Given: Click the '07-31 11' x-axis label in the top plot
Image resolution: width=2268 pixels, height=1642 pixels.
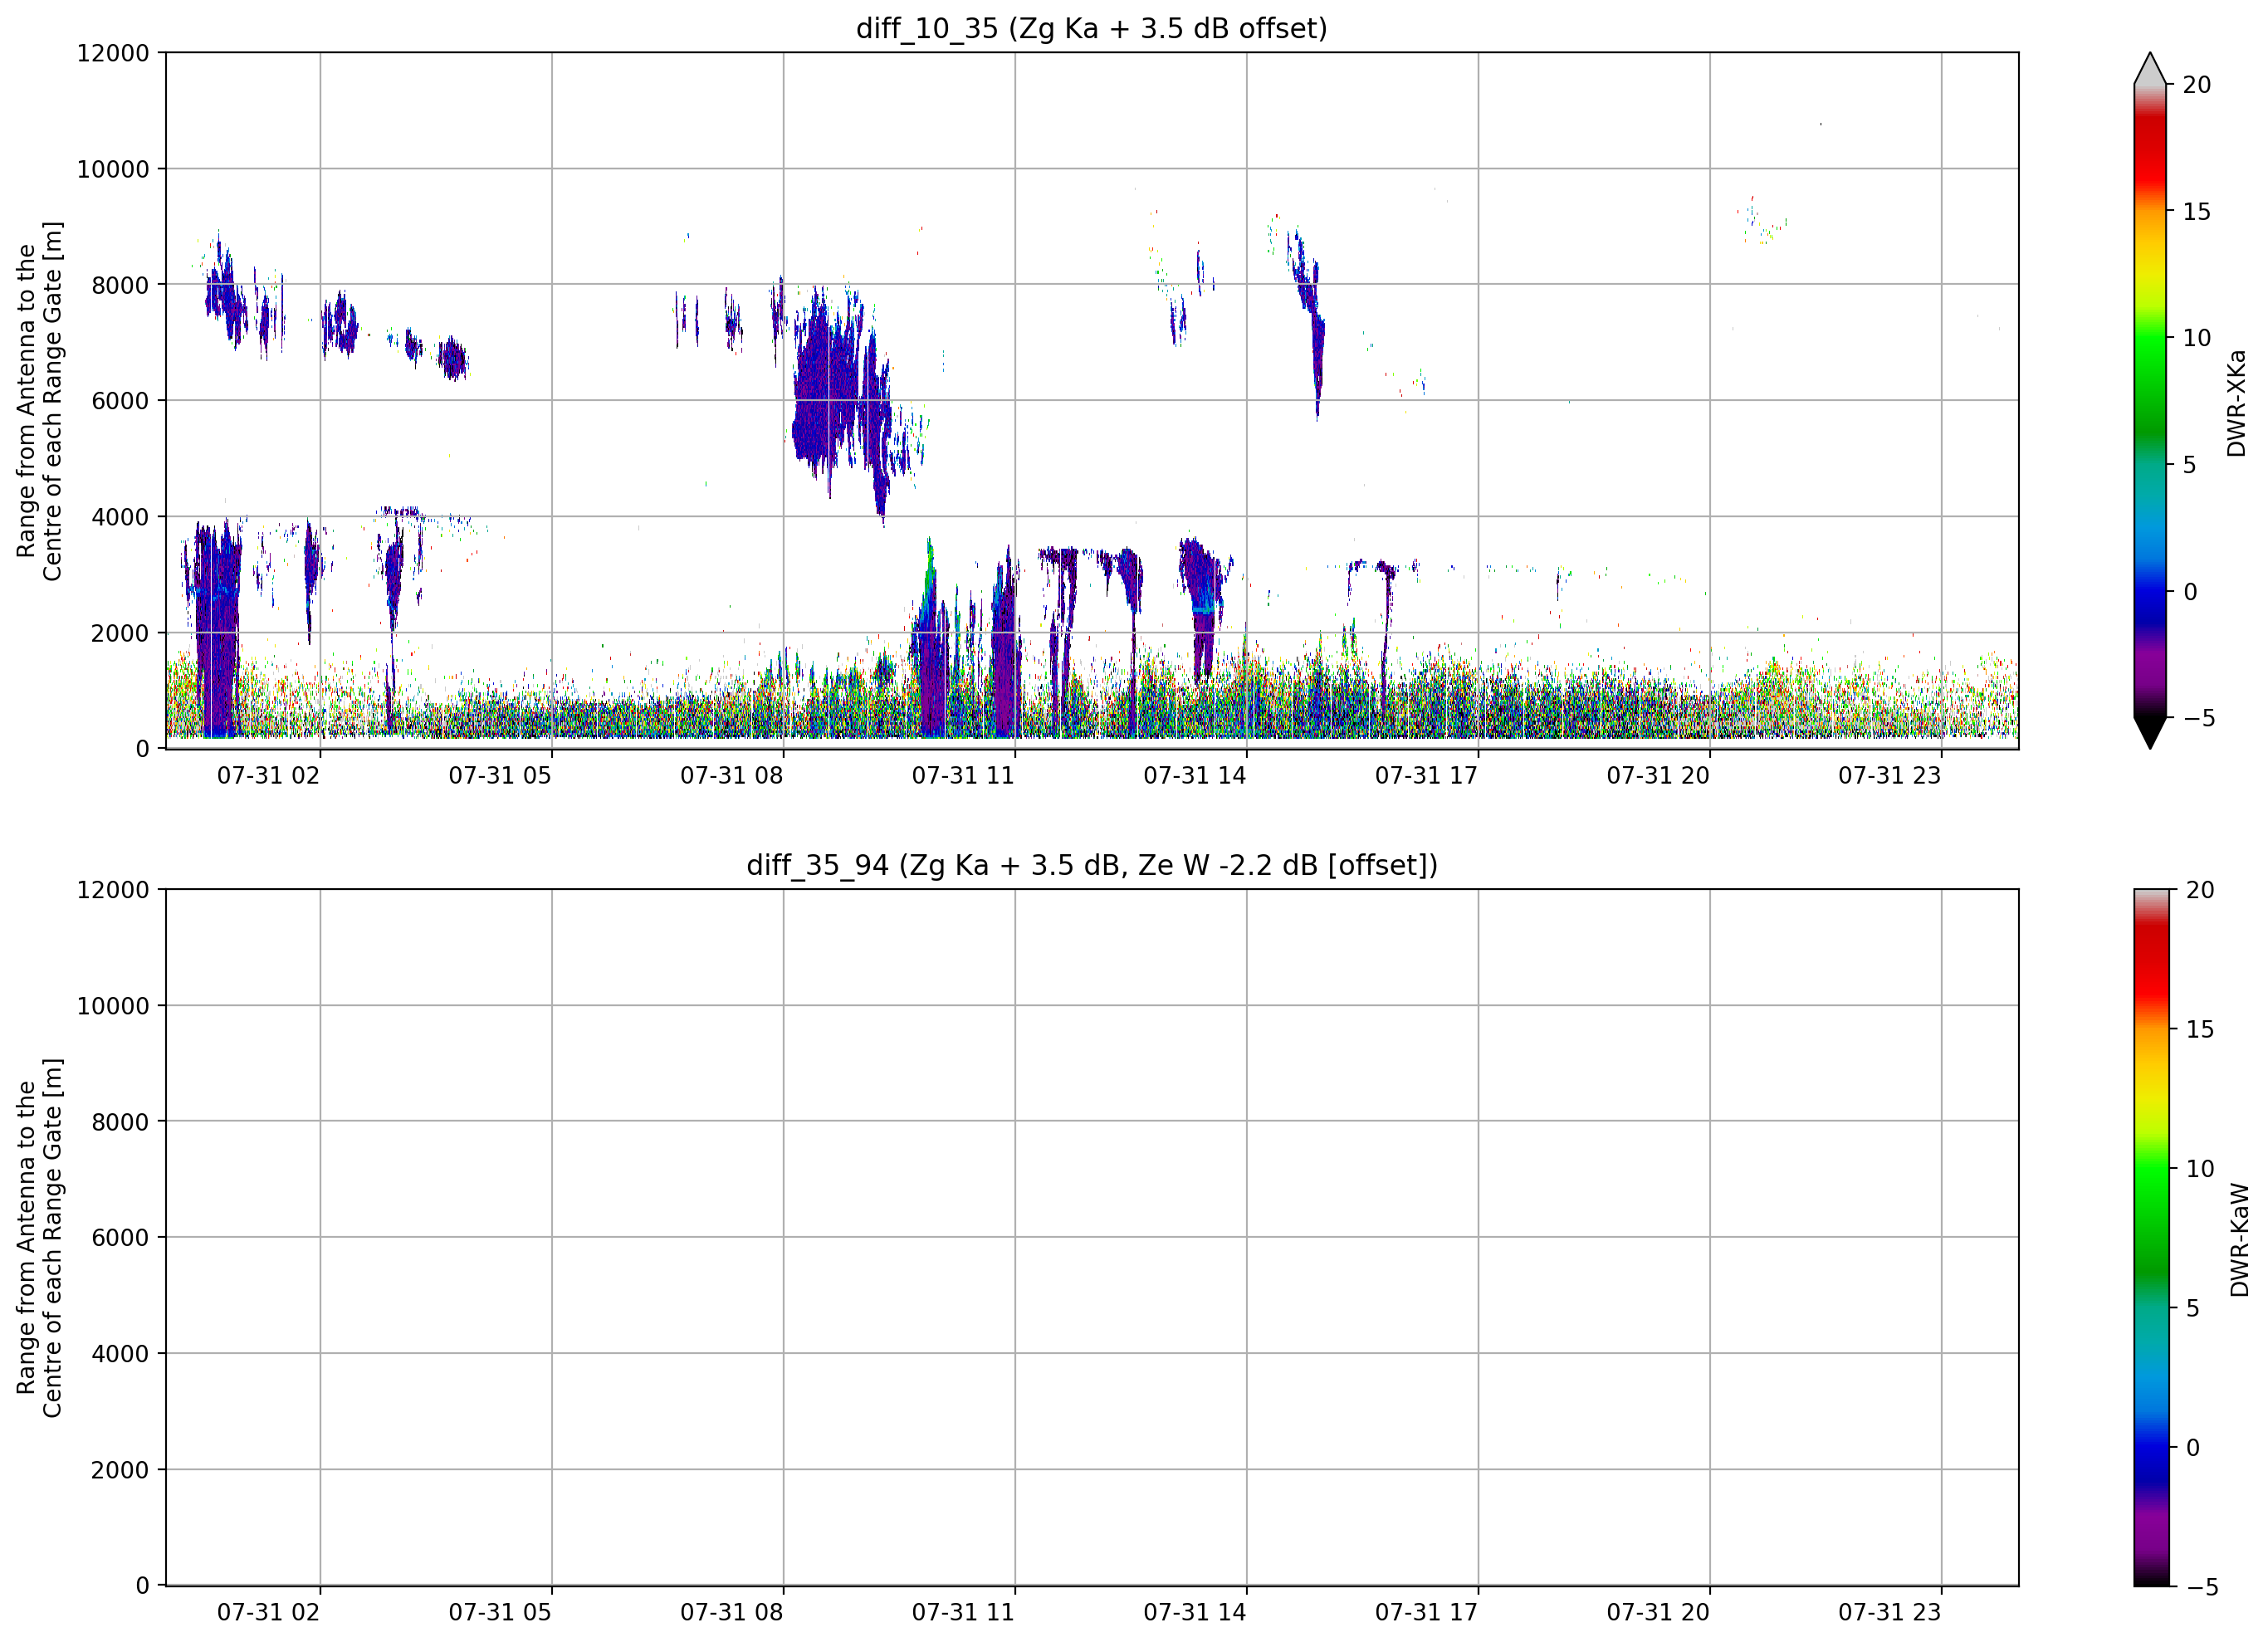Looking at the screenshot, I should tap(963, 776).
